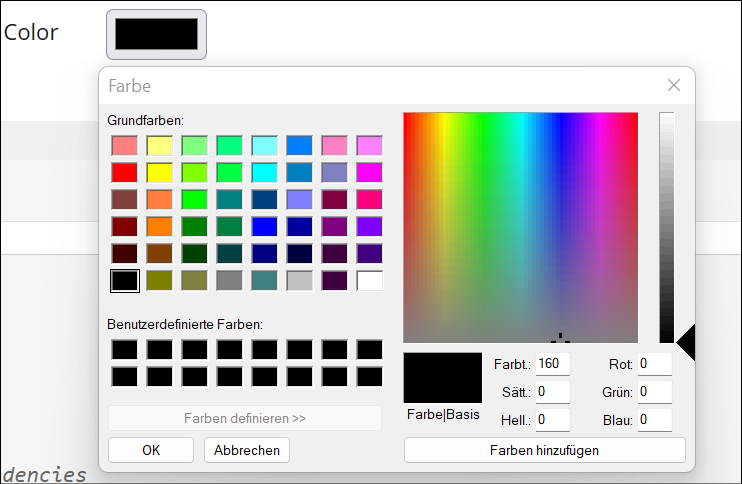Screen dimensions: 742x484
Task: Click the disabled Farben definieren button
Action: 245,418
